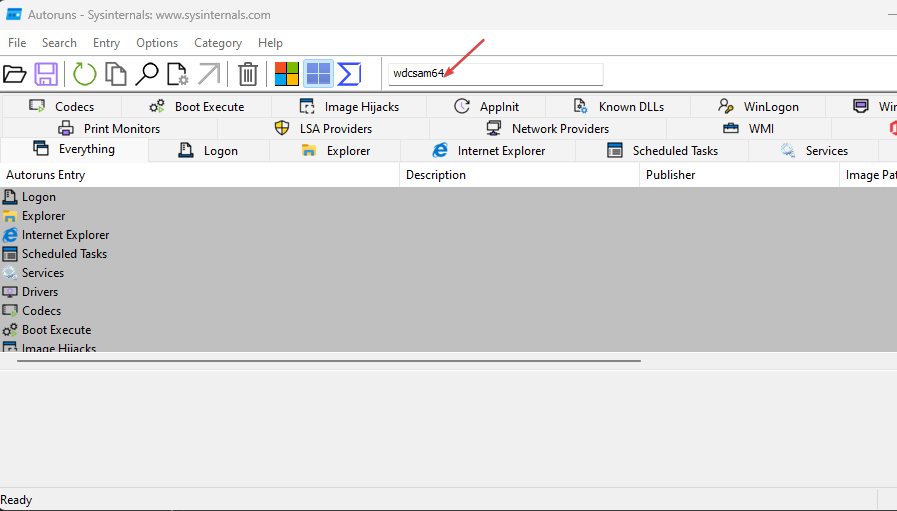Switch to the Logon tab
This screenshot has width=897, height=511.
click(209, 150)
